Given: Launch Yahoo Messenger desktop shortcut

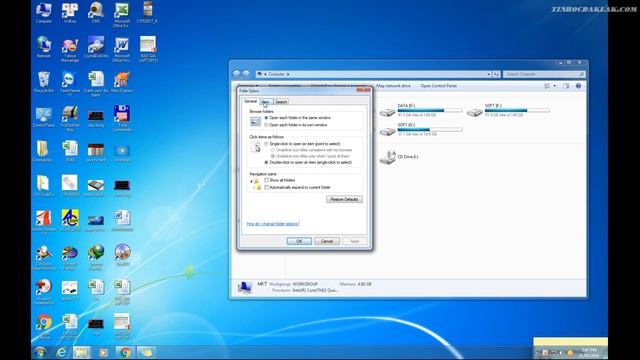Looking at the screenshot, I should 70,50.
